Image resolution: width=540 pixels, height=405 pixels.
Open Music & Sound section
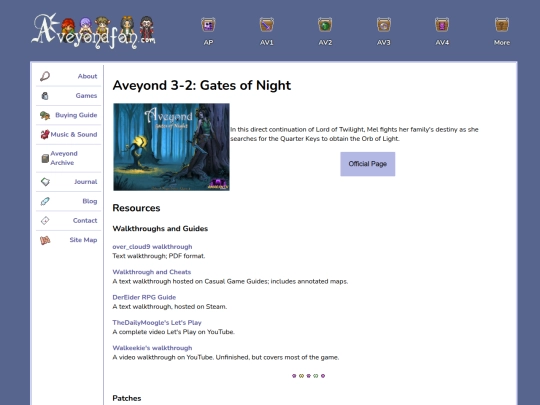click(69, 135)
